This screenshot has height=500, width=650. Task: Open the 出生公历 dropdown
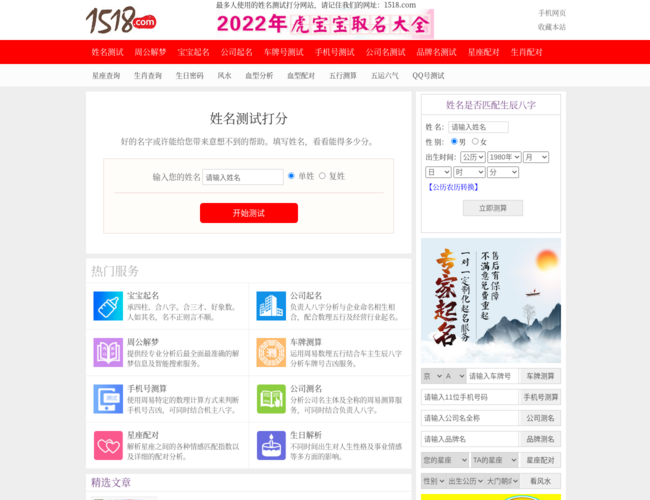[x=466, y=481]
